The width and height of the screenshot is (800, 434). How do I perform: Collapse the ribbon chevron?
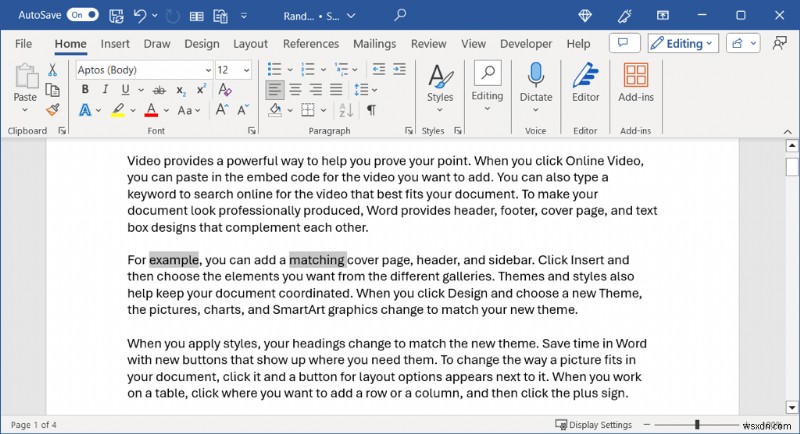tap(787, 132)
